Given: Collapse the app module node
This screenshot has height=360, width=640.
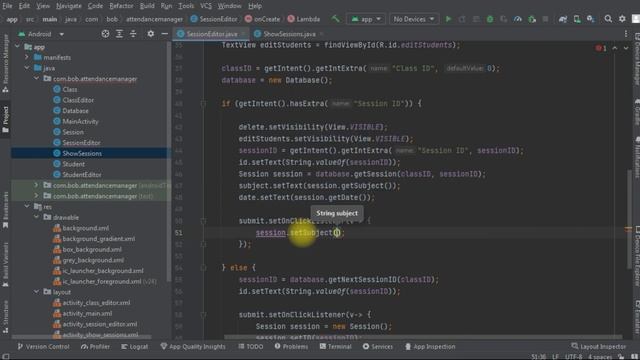Looking at the screenshot, I should [x=17, y=47].
